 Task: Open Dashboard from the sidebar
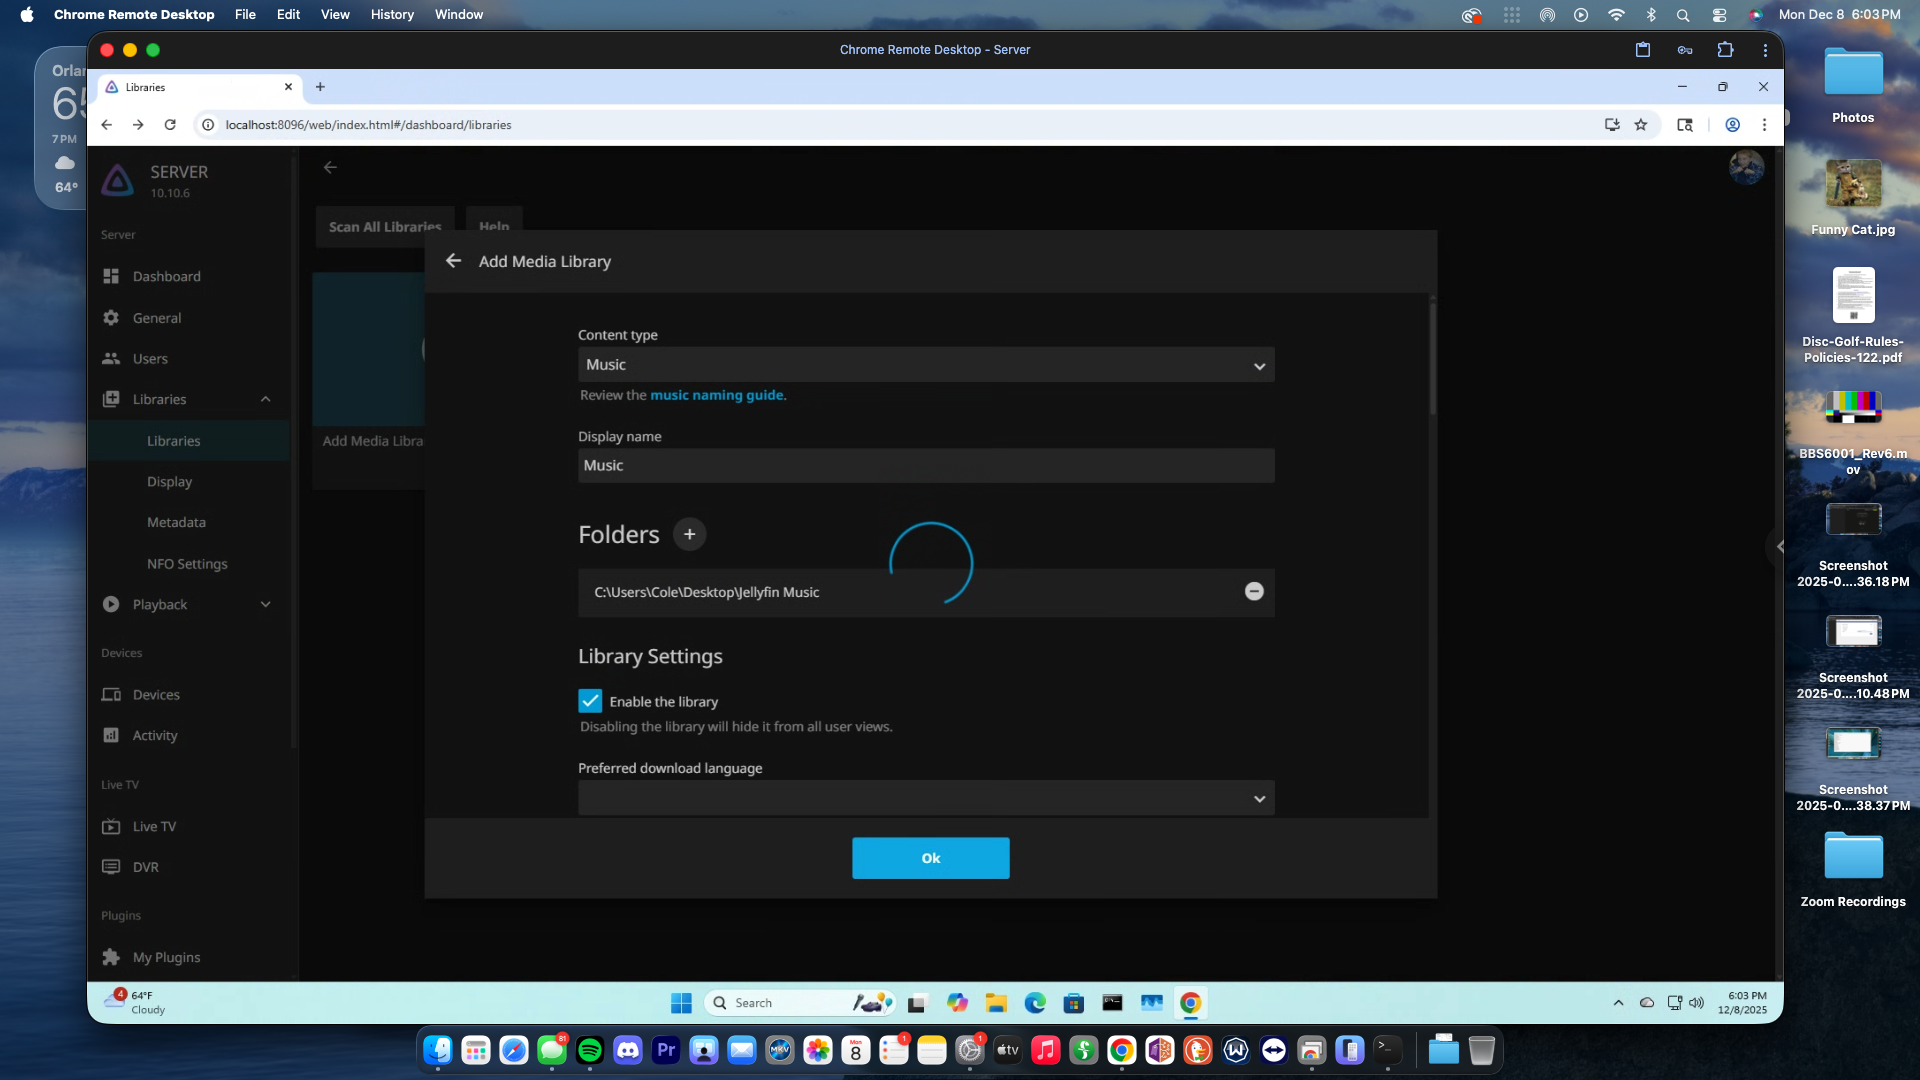point(166,276)
